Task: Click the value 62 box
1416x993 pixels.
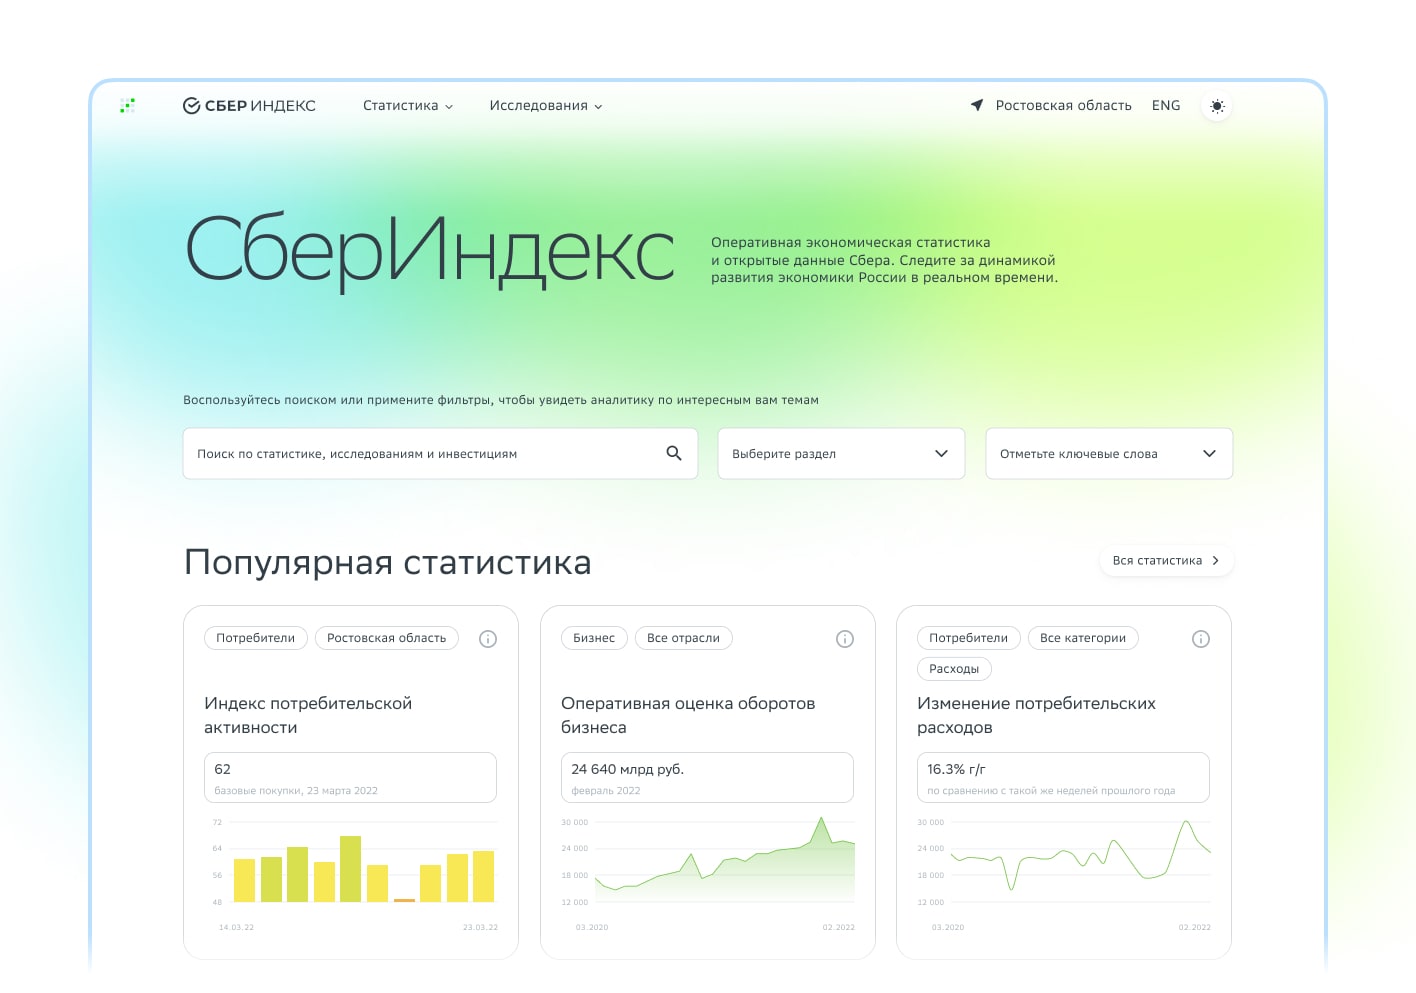Action: coord(350,777)
